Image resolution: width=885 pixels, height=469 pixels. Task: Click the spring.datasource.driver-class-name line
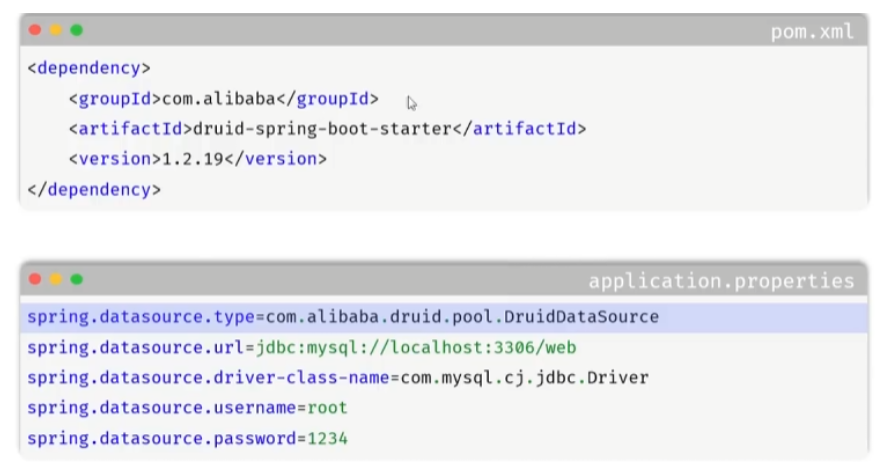click(338, 378)
